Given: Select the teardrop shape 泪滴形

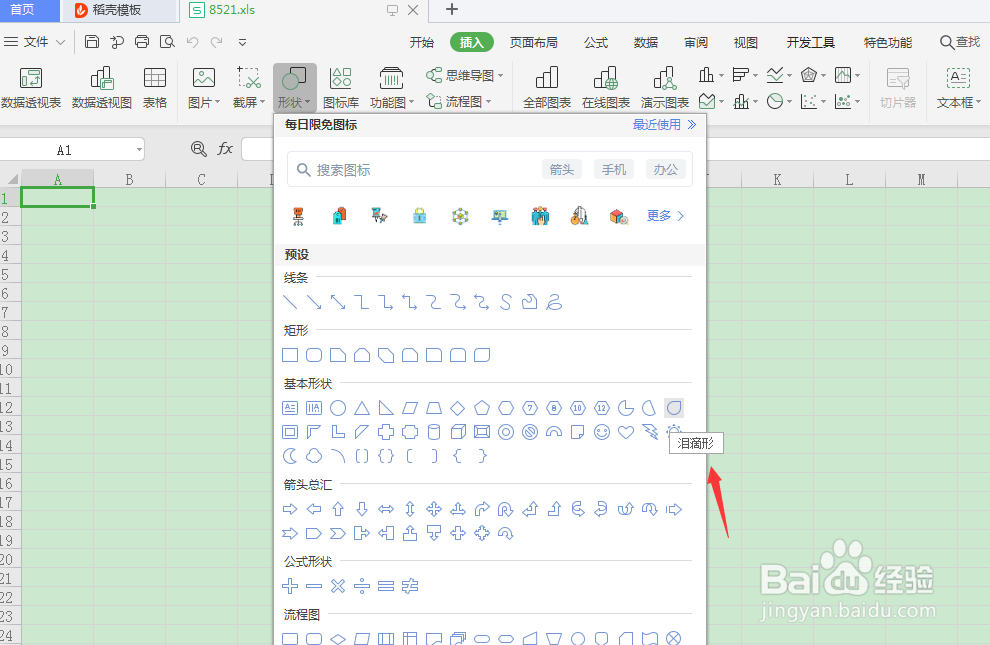Looking at the screenshot, I should click(x=673, y=407).
